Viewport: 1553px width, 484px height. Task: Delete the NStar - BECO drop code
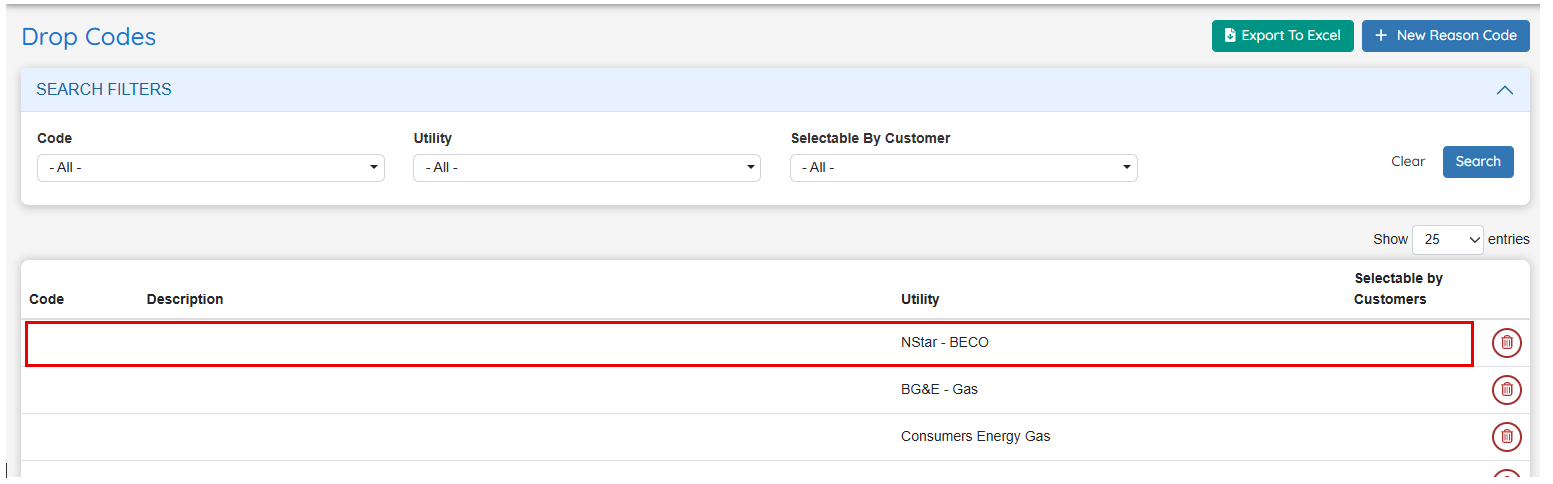click(x=1506, y=343)
